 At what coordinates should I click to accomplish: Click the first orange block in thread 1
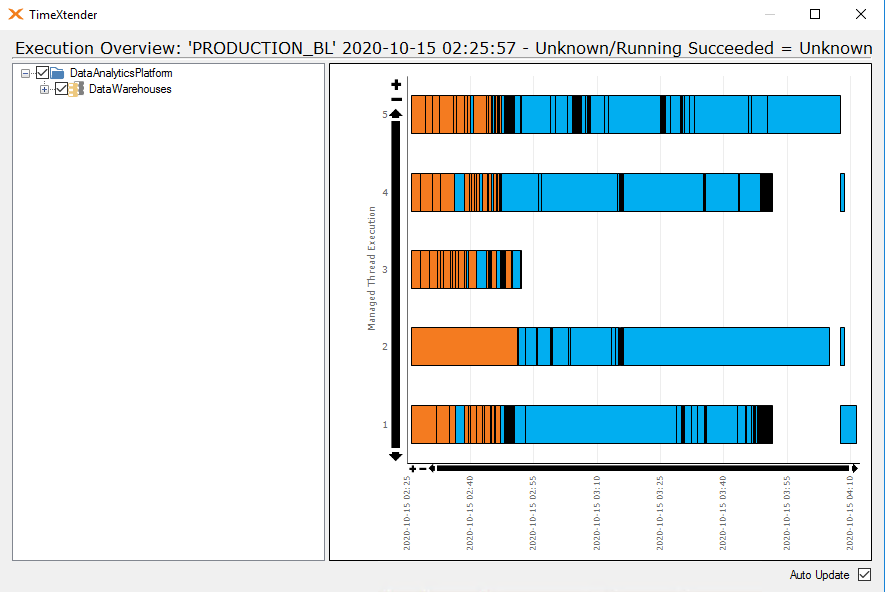[424, 424]
